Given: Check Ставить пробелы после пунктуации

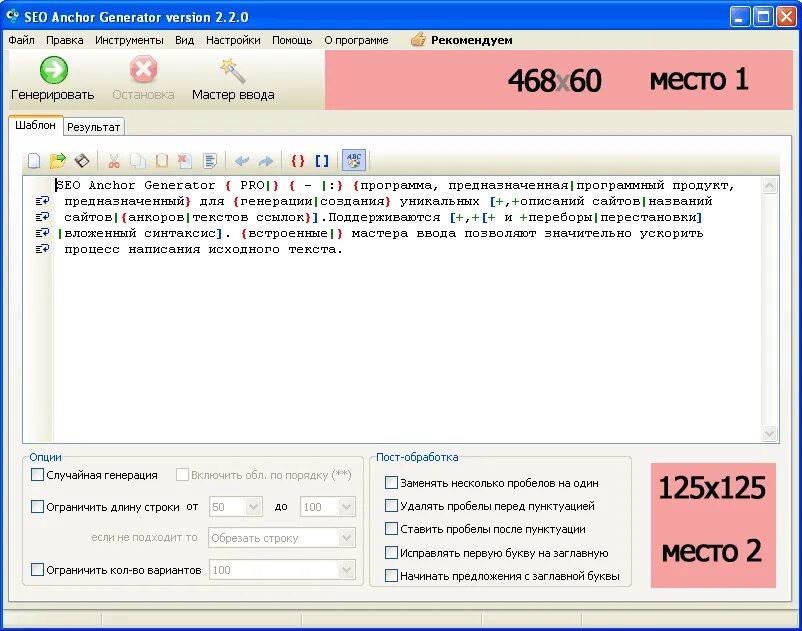Looking at the screenshot, I should pos(391,529).
